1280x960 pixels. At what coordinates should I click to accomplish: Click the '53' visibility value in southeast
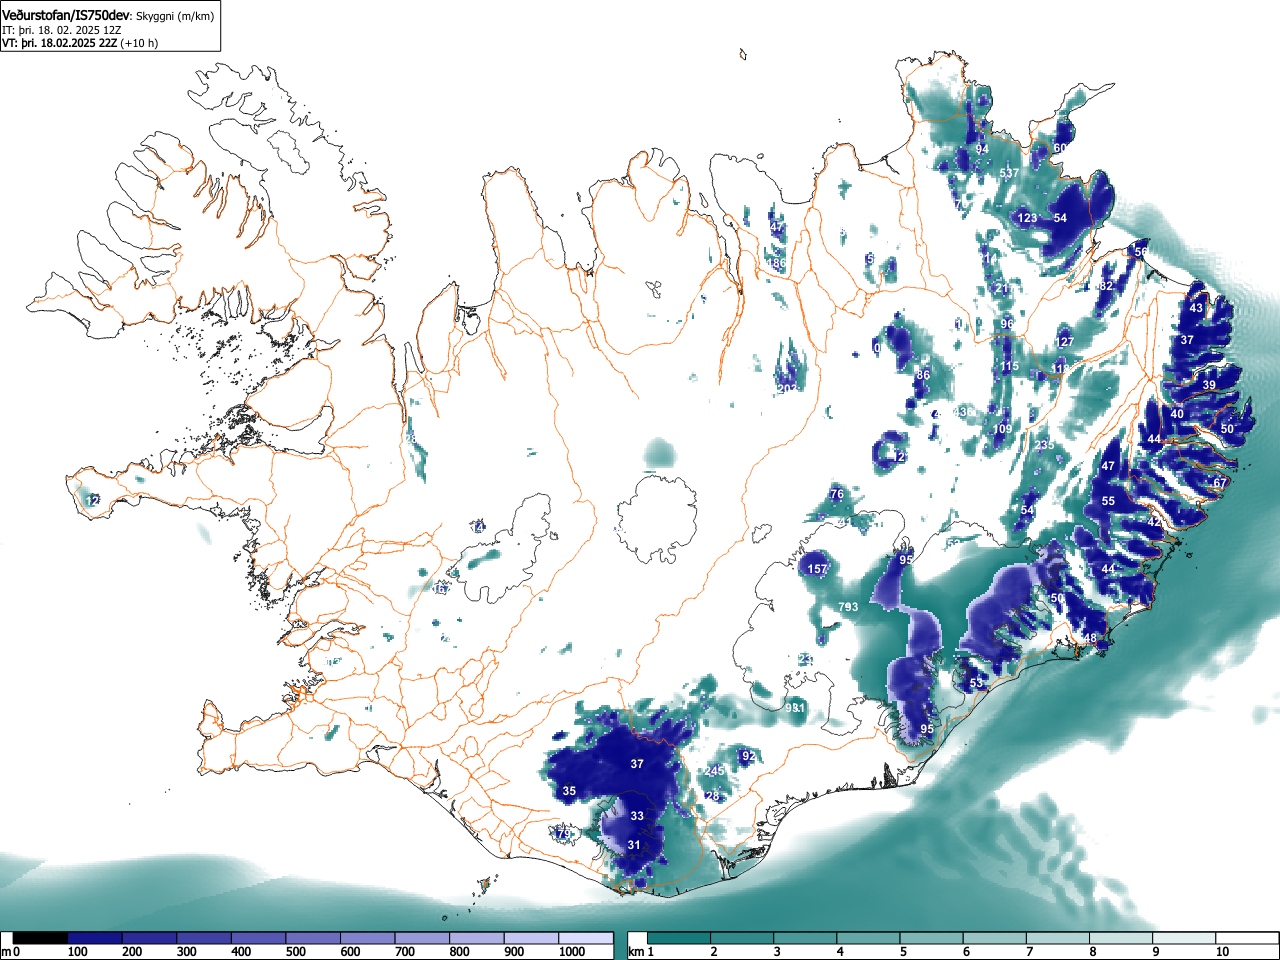(977, 683)
